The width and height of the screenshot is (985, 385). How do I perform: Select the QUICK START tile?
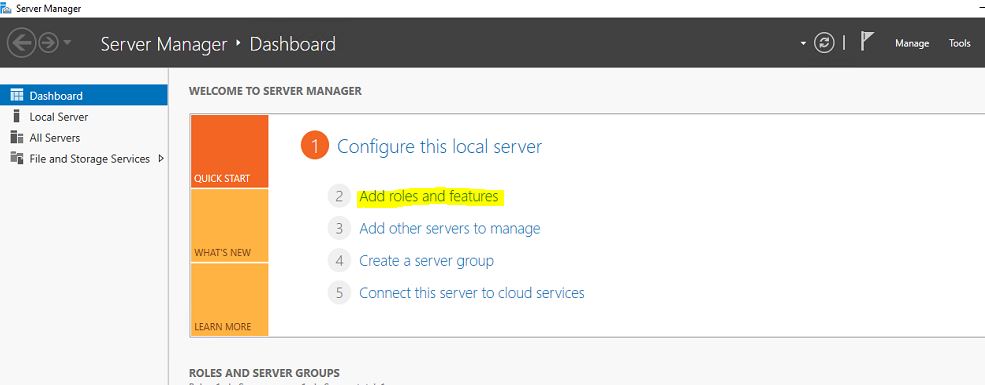(229, 151)
